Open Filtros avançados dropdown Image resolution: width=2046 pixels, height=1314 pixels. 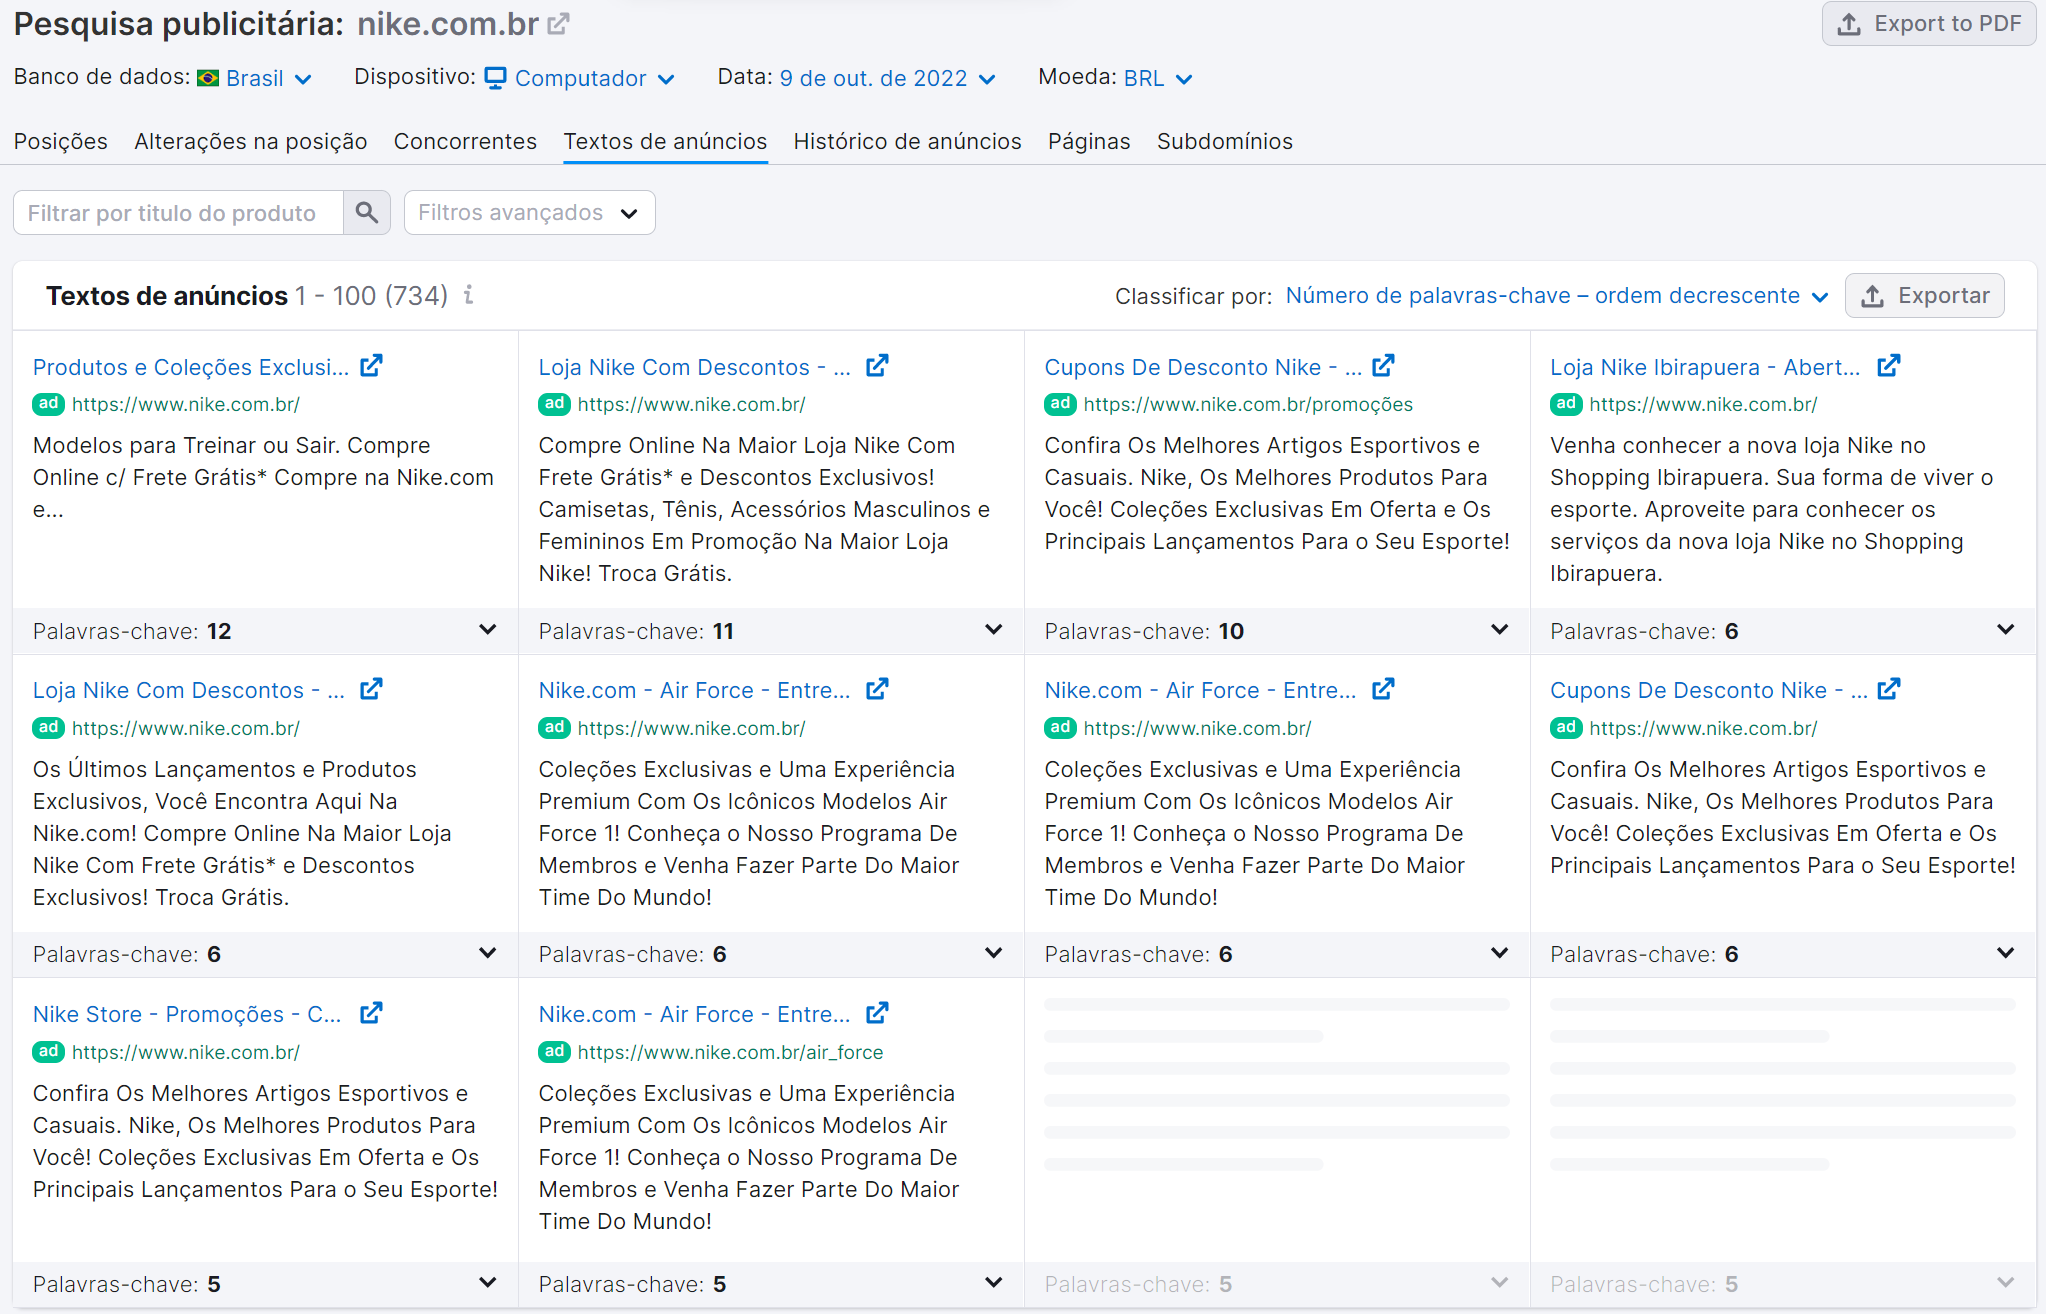pos(529,213)
